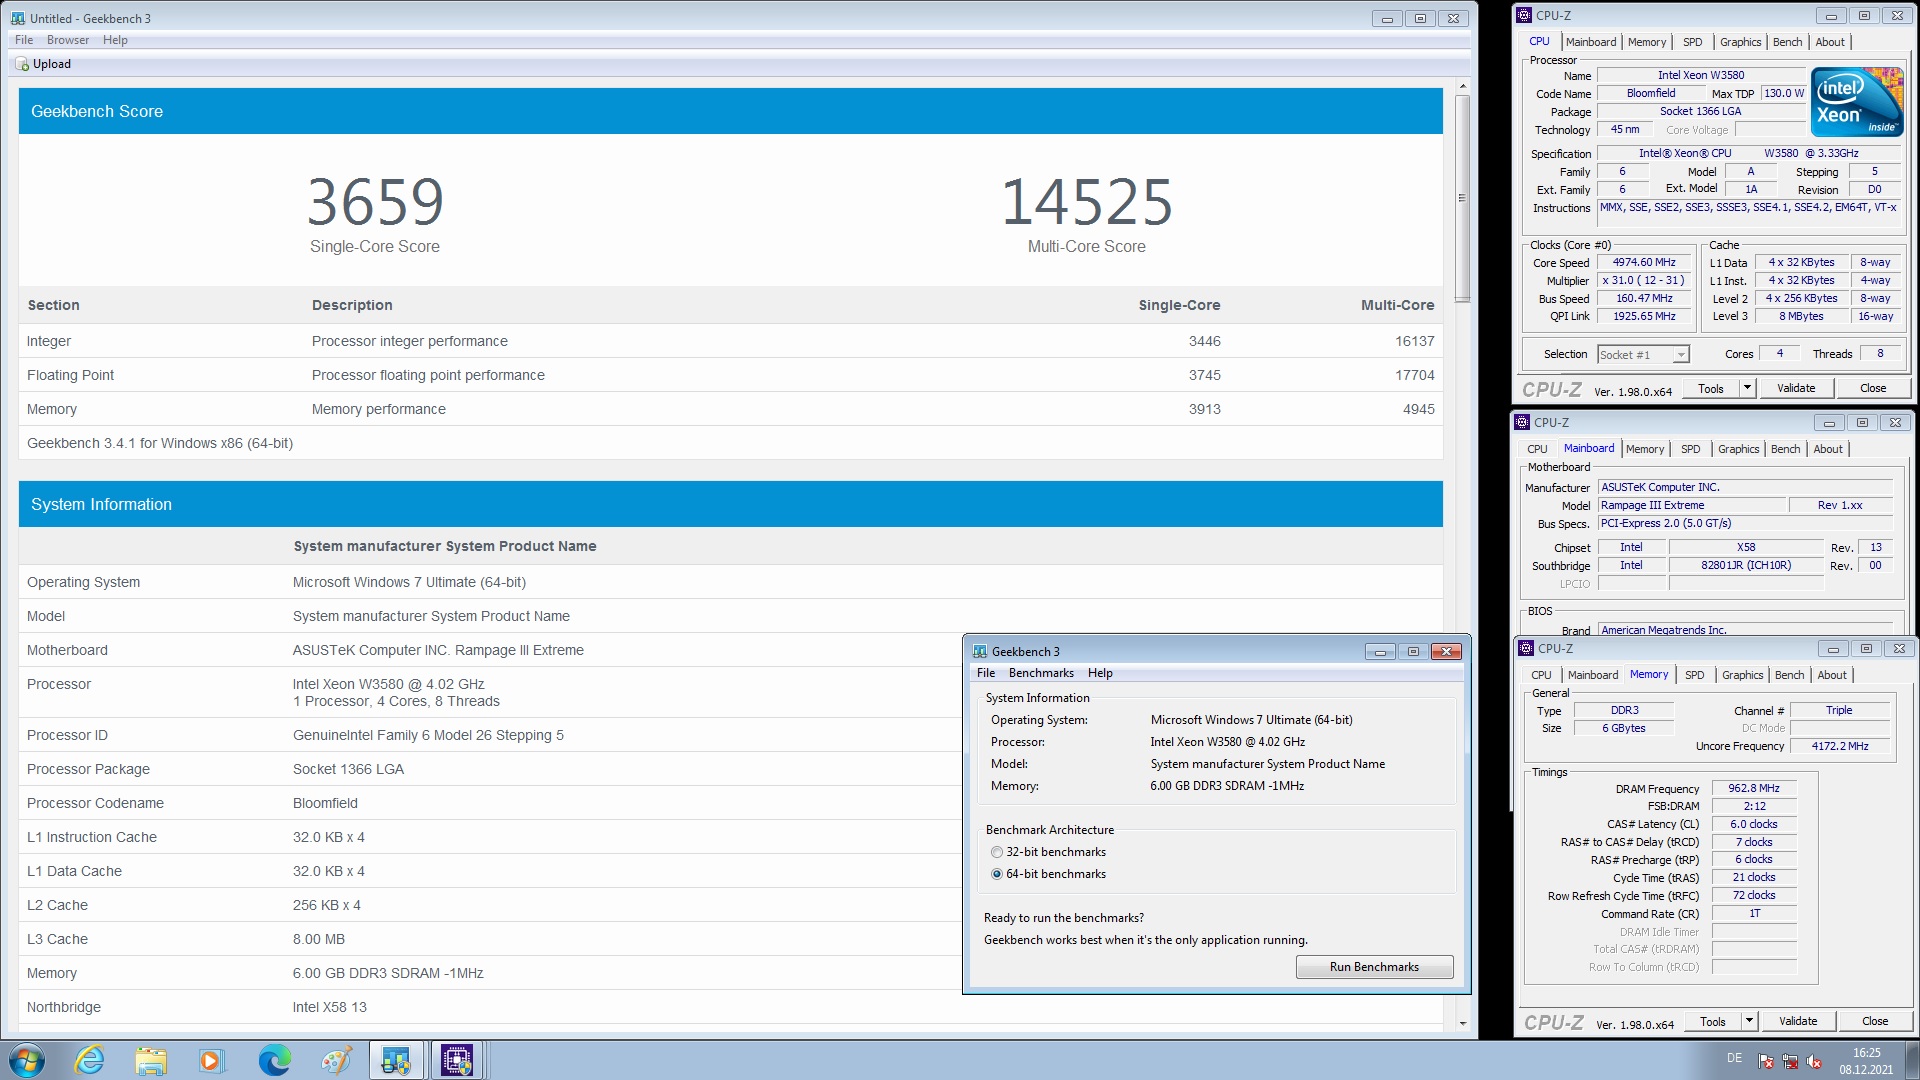Click the Untitled - Geekbench 3 title bar icon
The image size is (1920, 1080).
tap(18, 18)
